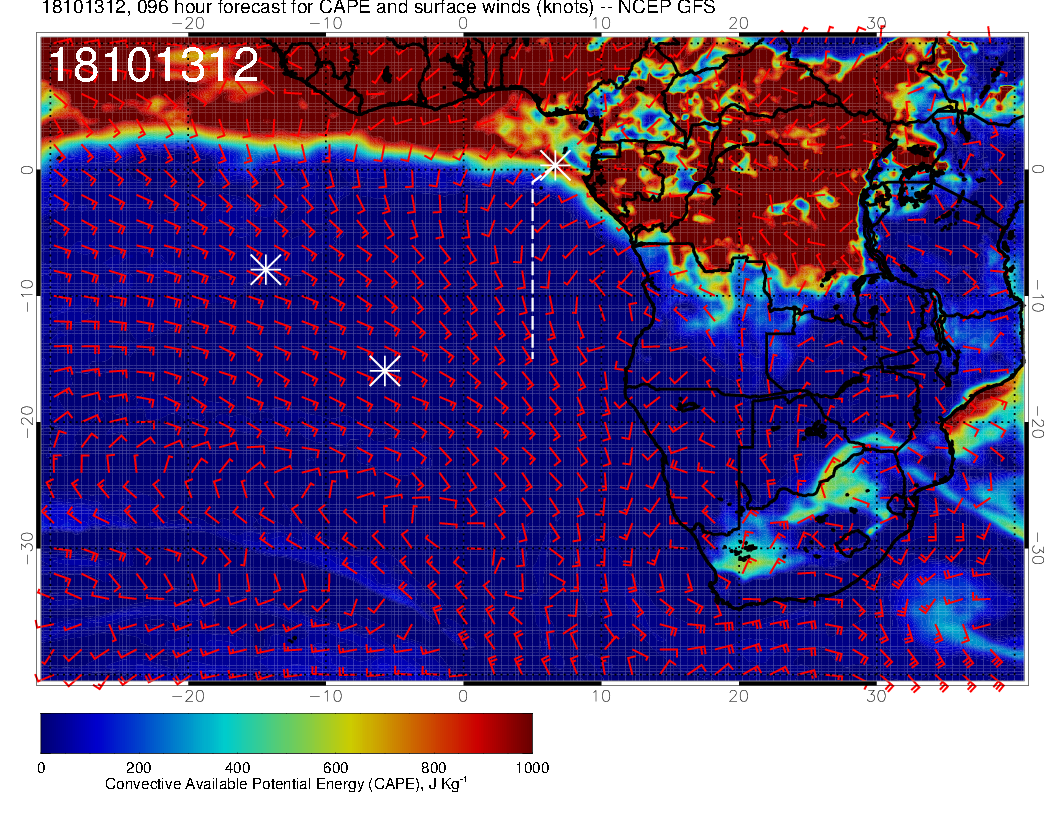Viewport: 1056px width, 816px height.
Task: Click the '-30' latitude label on the left axis
Action: pyautogui.click(x=26, y=549)
